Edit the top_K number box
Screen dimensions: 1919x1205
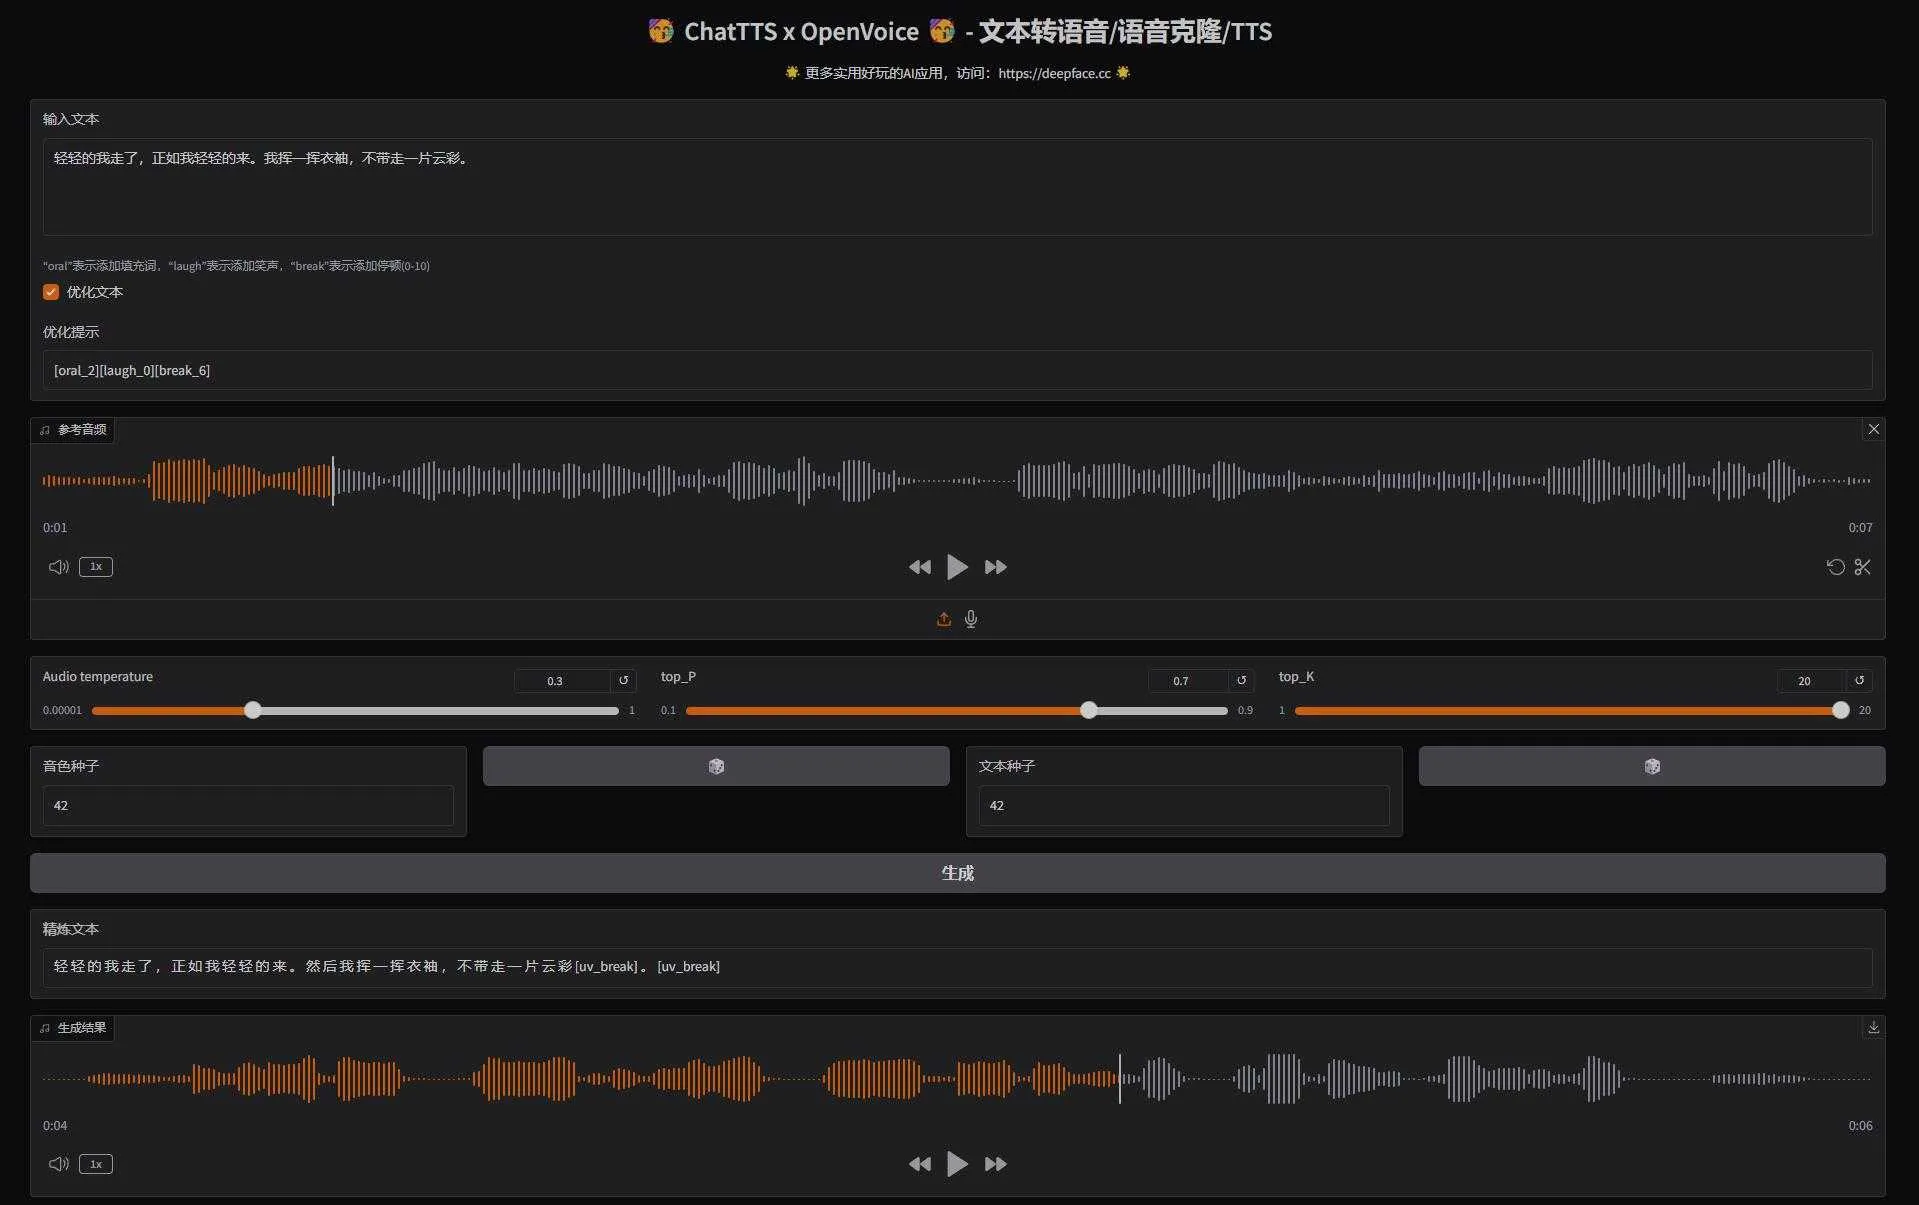click(1811, 681)
